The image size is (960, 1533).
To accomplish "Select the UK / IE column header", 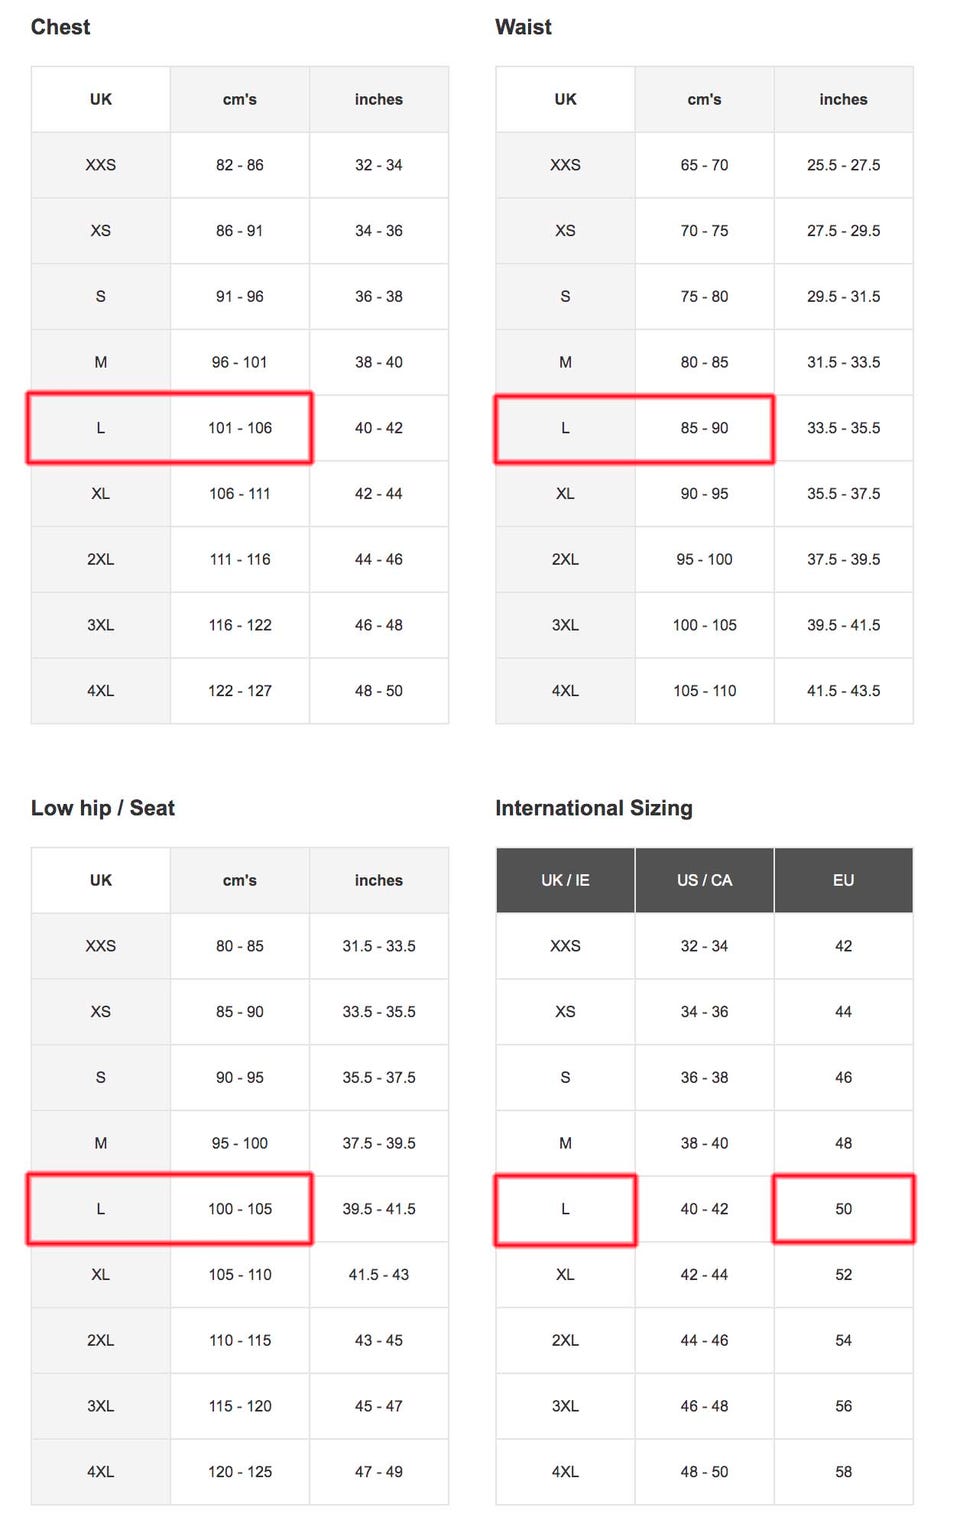I will point(565,880).
